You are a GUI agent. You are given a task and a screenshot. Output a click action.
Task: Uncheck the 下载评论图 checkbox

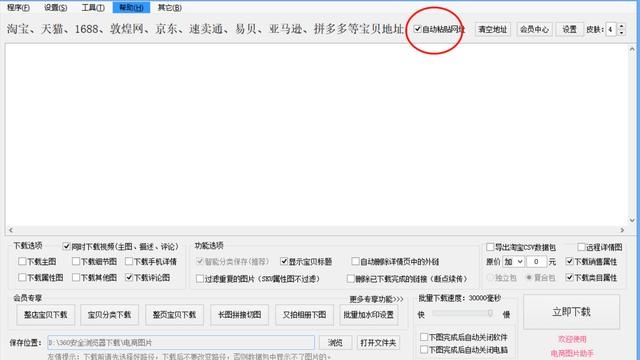[129, 278]
